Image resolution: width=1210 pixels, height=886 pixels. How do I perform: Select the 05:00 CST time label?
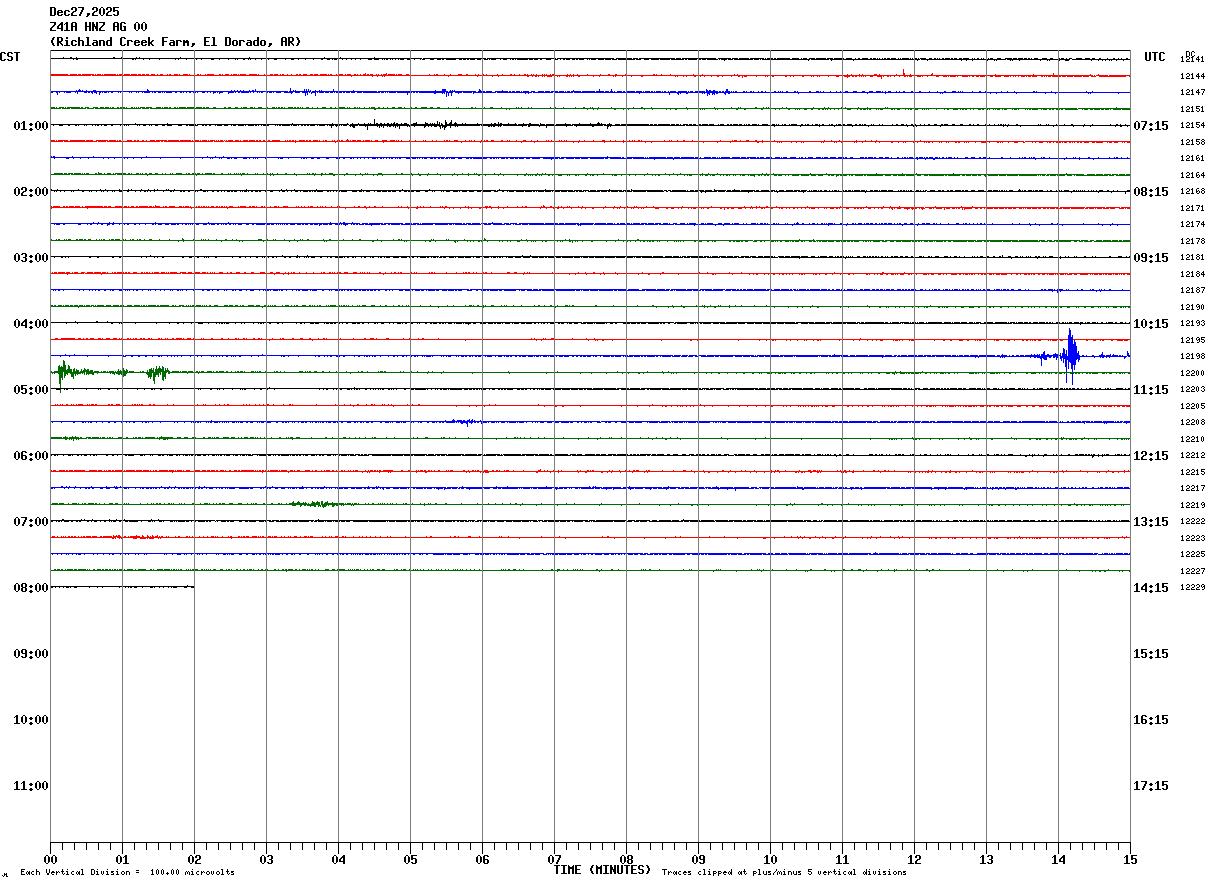(x=31, y=390)
